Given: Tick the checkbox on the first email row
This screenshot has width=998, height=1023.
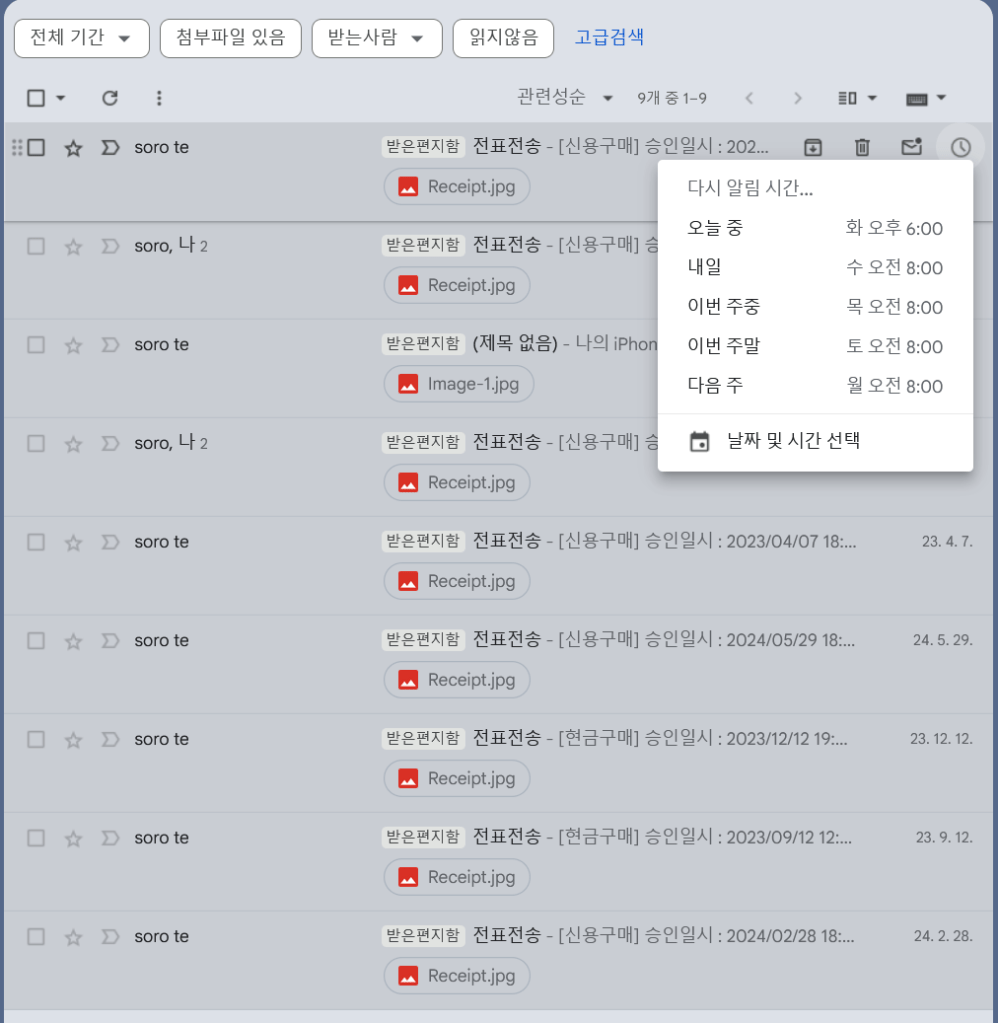Looking at the screenshot, I should (36, 148).
